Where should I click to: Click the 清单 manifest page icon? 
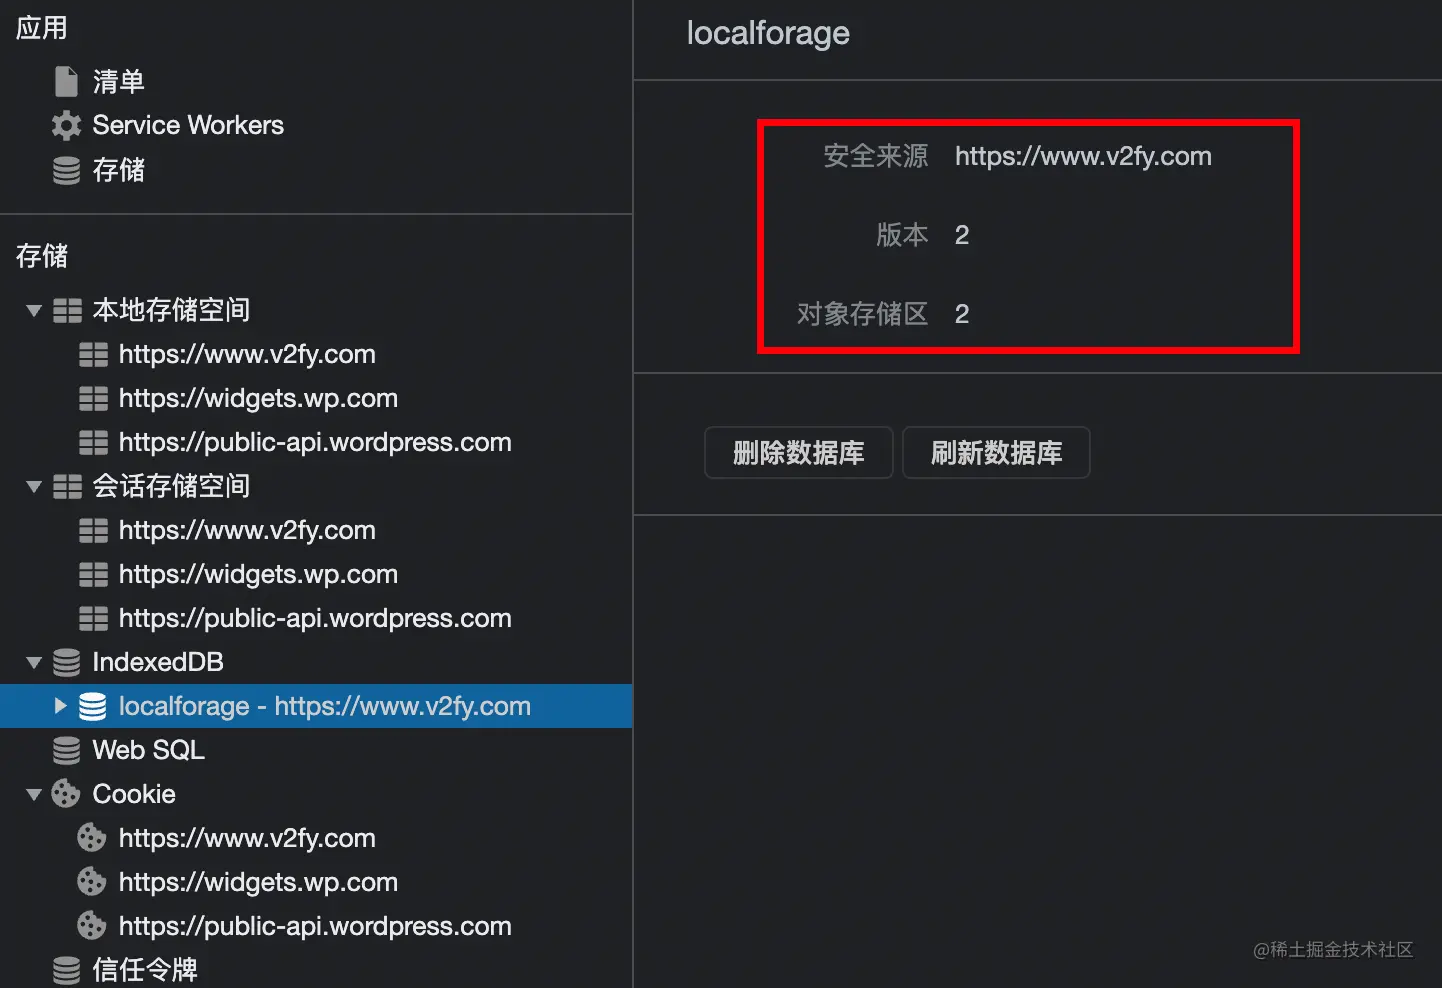point(65,81)
